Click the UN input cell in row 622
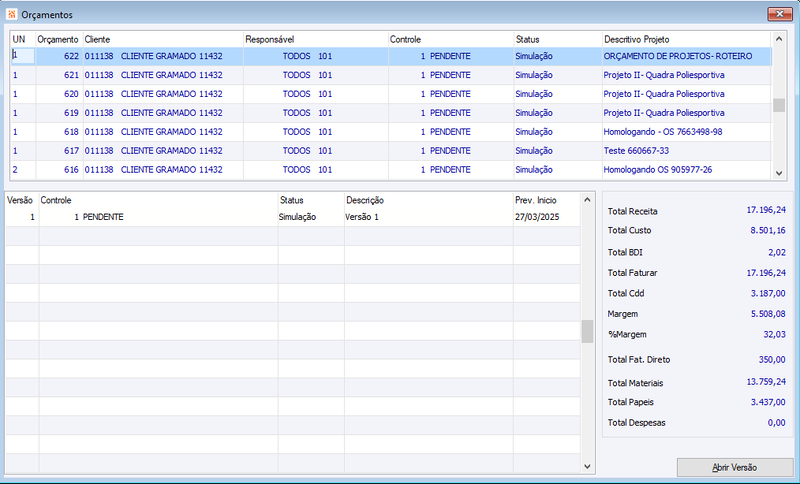 tap(23, 56)
